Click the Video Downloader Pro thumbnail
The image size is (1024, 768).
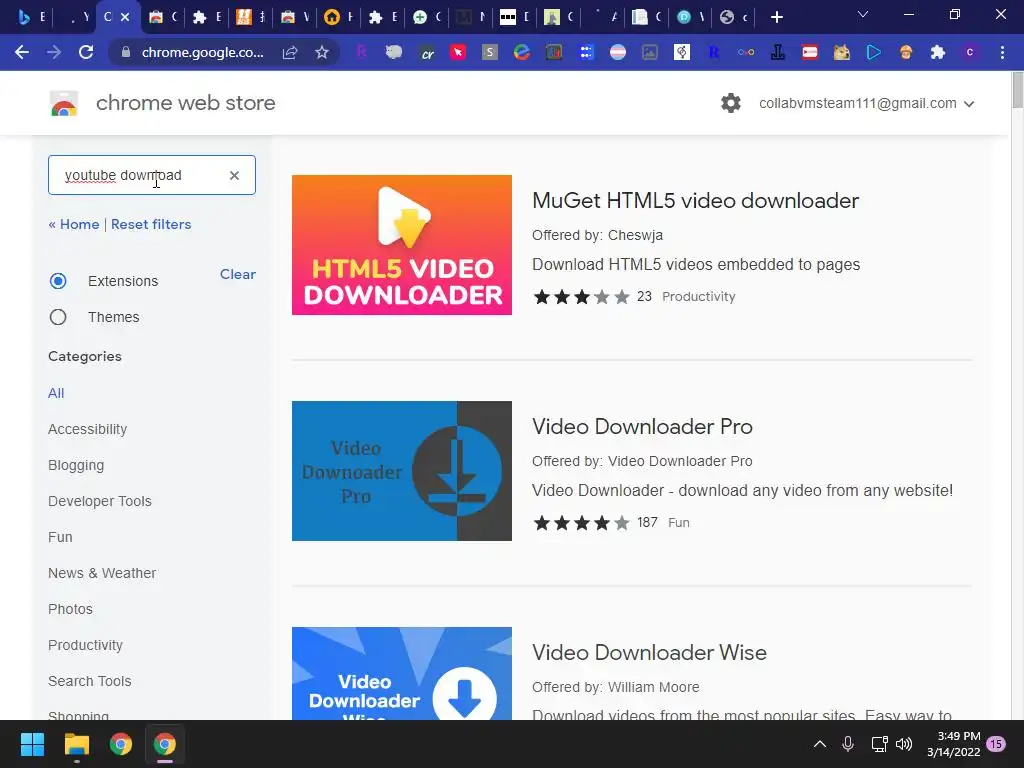[402, 471]
